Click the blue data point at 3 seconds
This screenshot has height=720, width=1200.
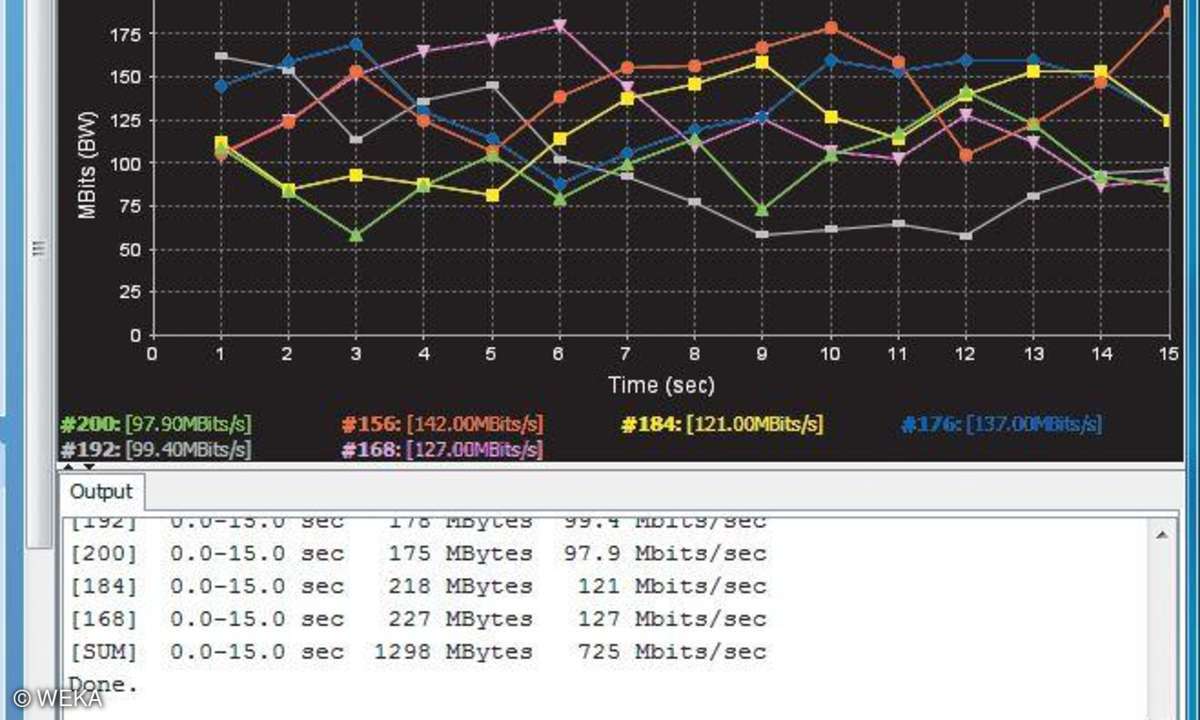355,44
